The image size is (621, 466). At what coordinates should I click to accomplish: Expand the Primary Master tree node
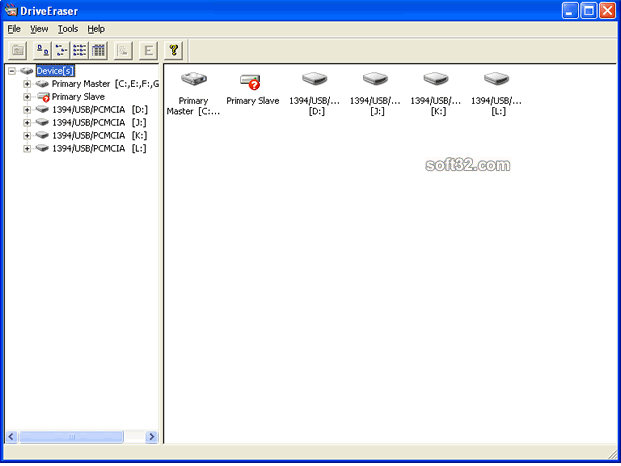tap(27, 84)
